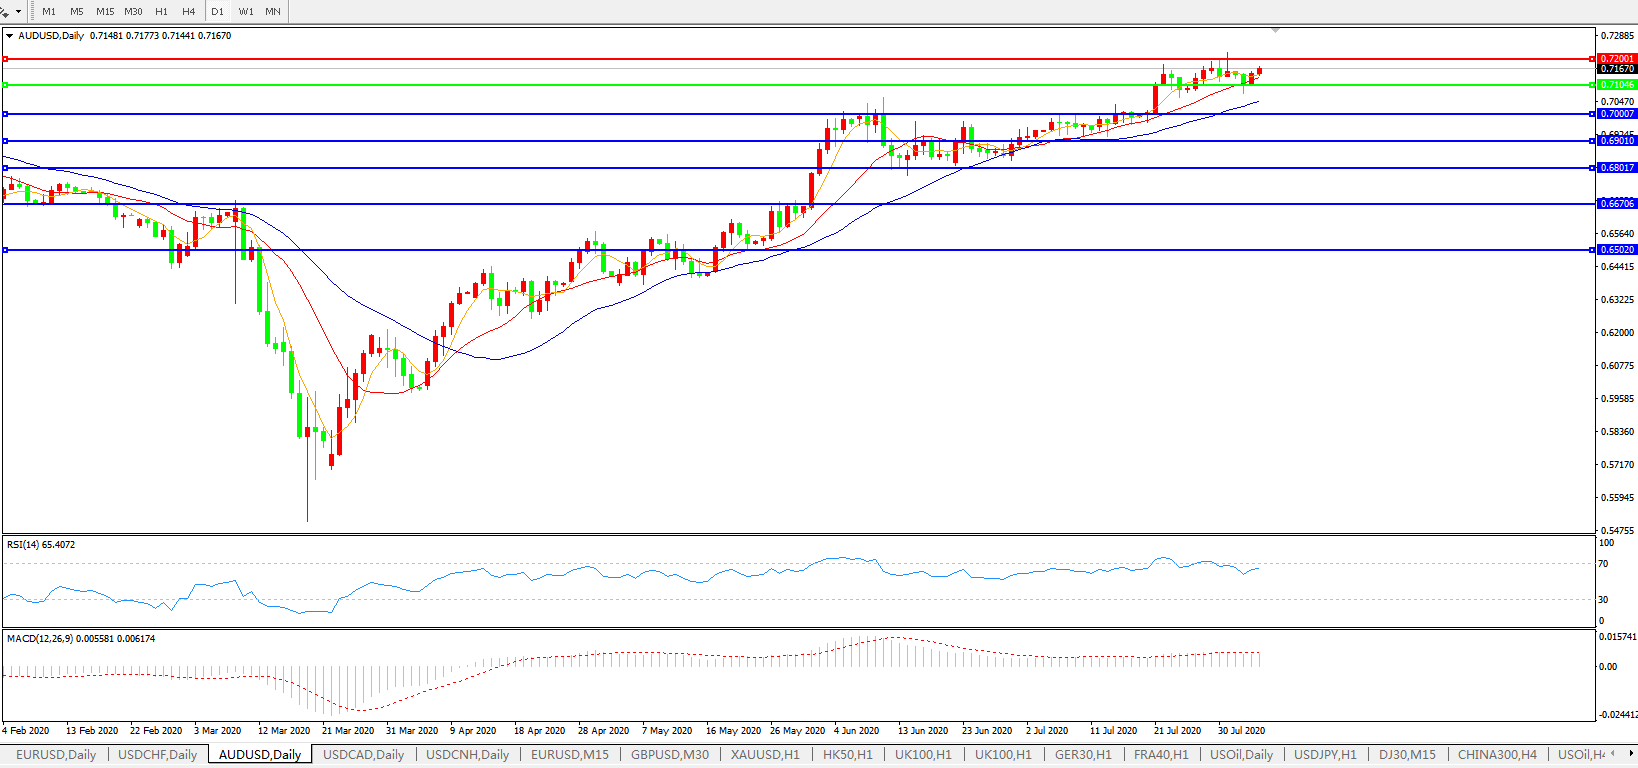Switch to M1 timeframe

point(49,11)
